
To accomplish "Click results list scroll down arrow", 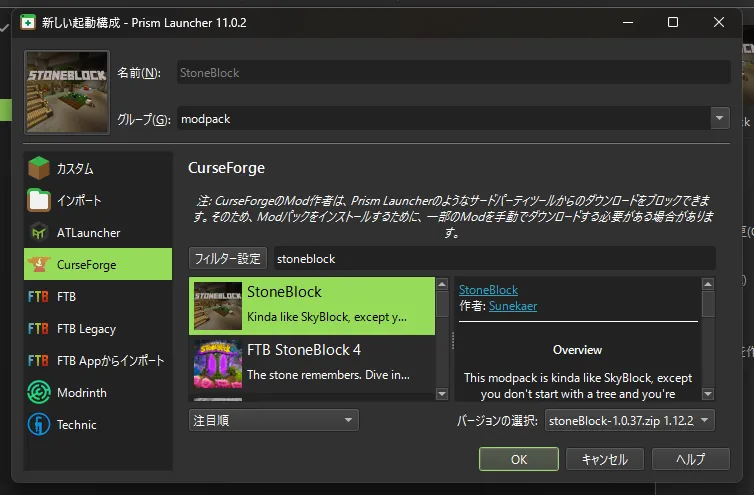I will point(442,394).
